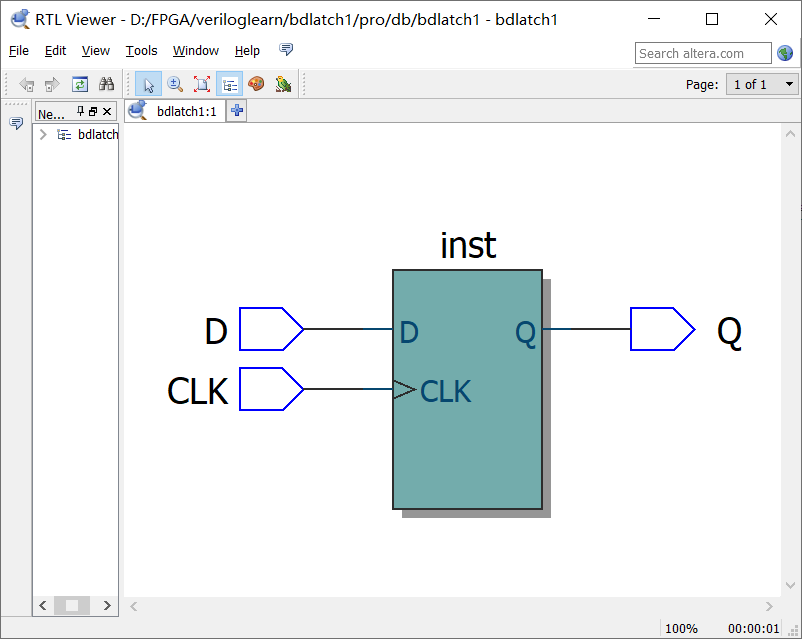Click the CLK port inside inst block
The image size is (802, 639).
click(445, 392)
